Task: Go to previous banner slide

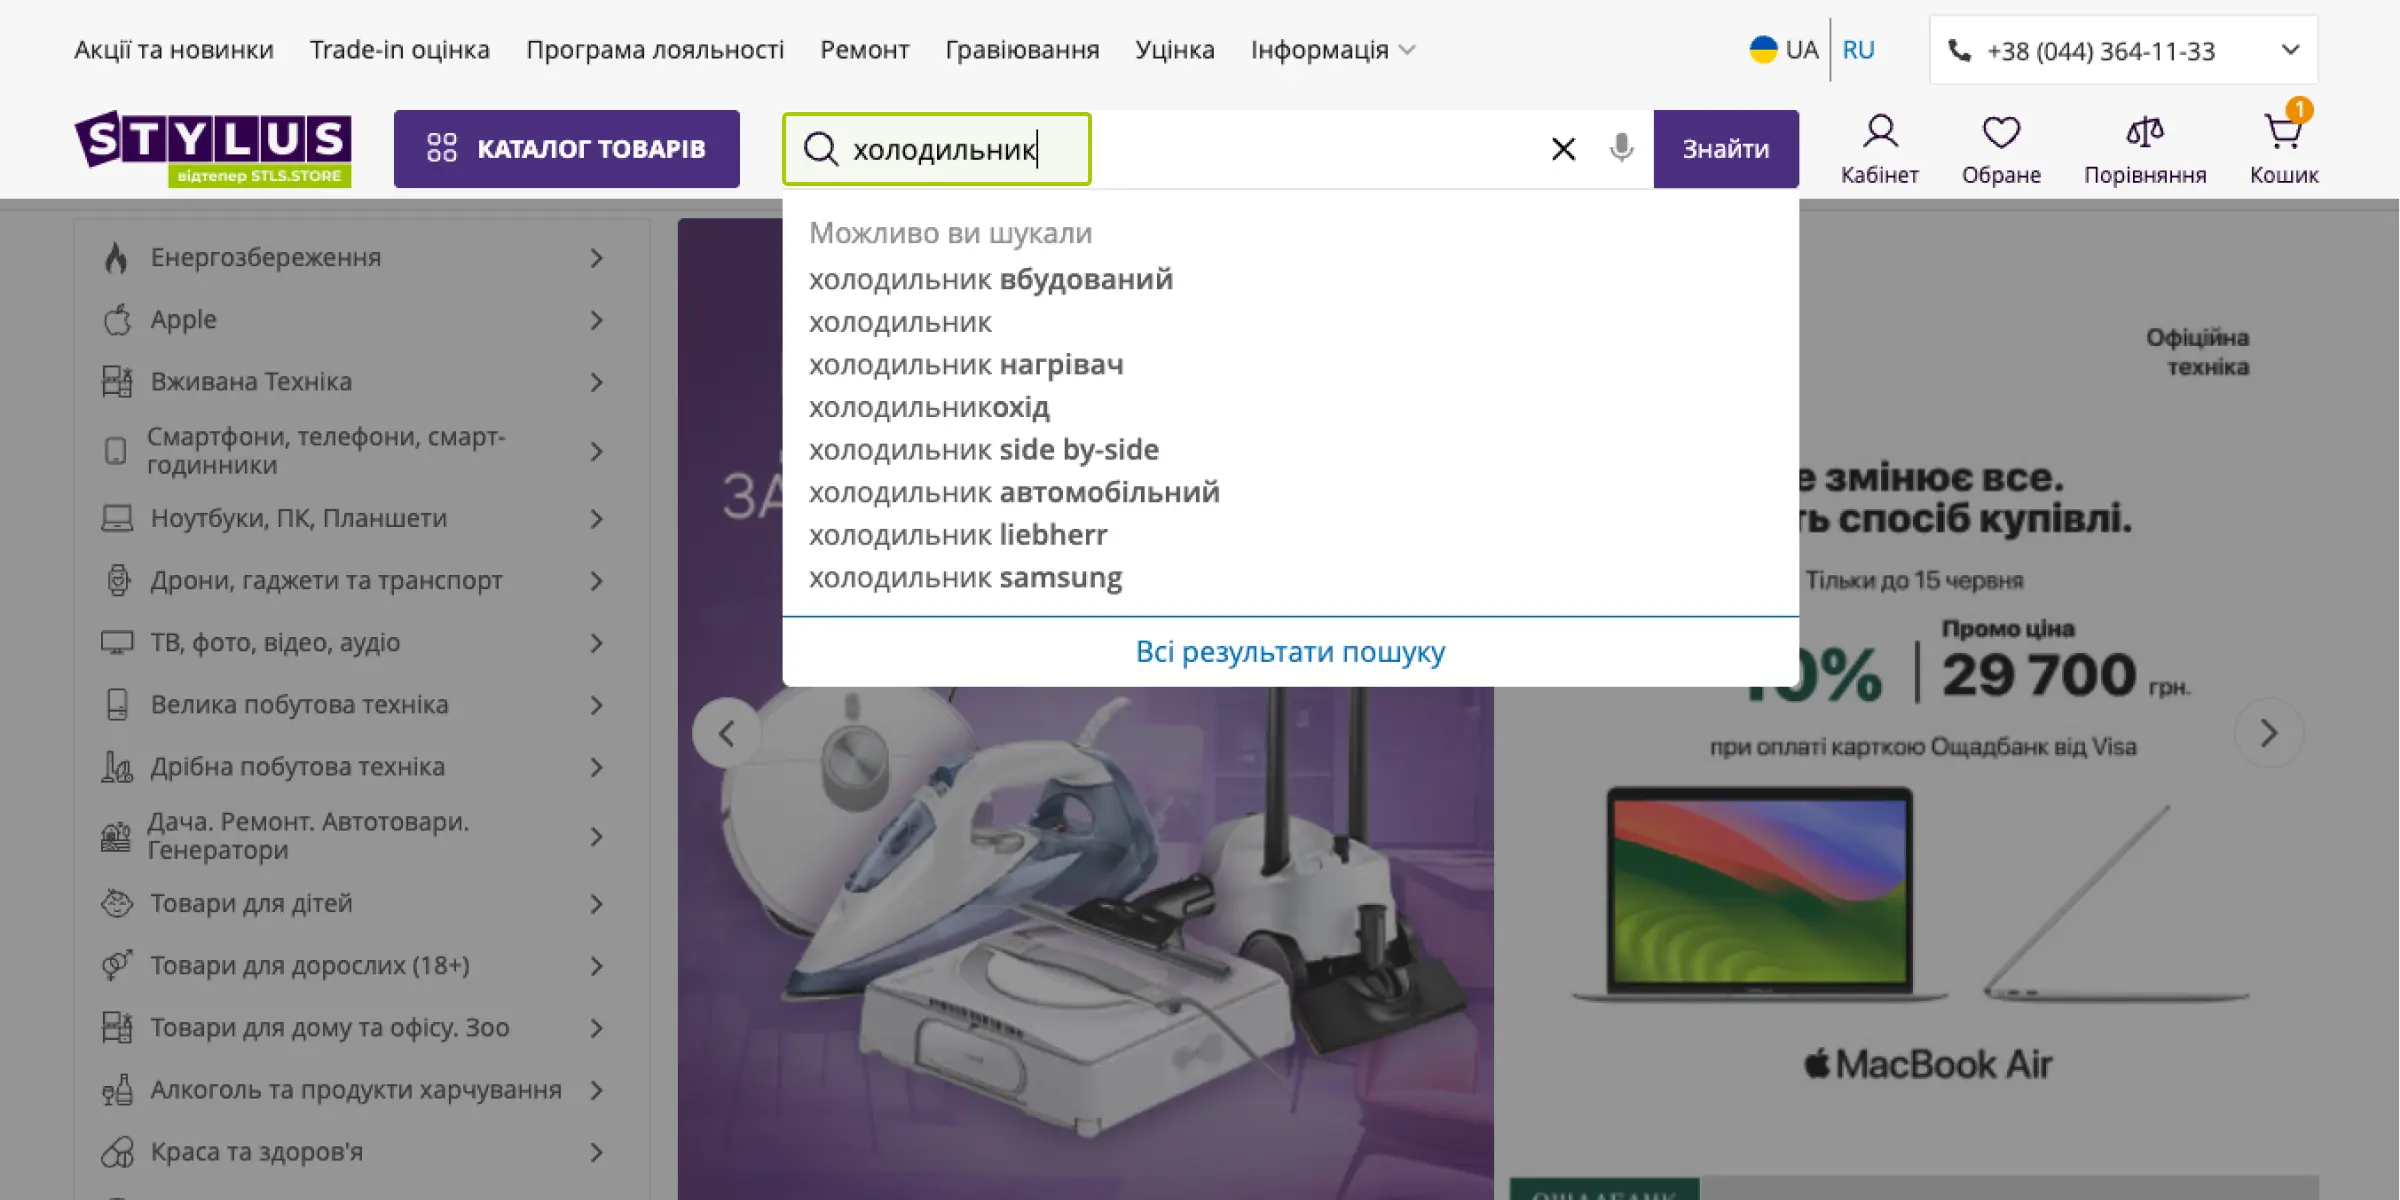Action: click(x=727, y=733)
